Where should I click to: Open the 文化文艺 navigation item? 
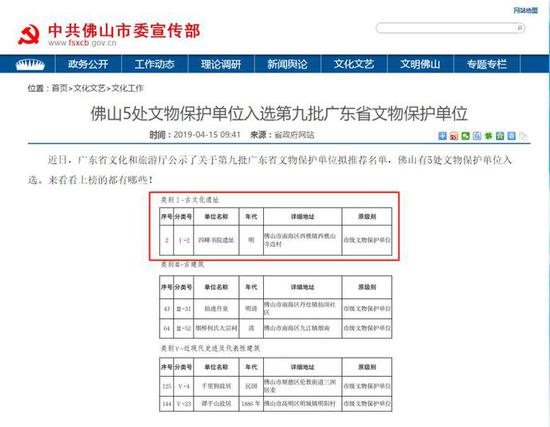pyautogui.click(x=354, y=64)
